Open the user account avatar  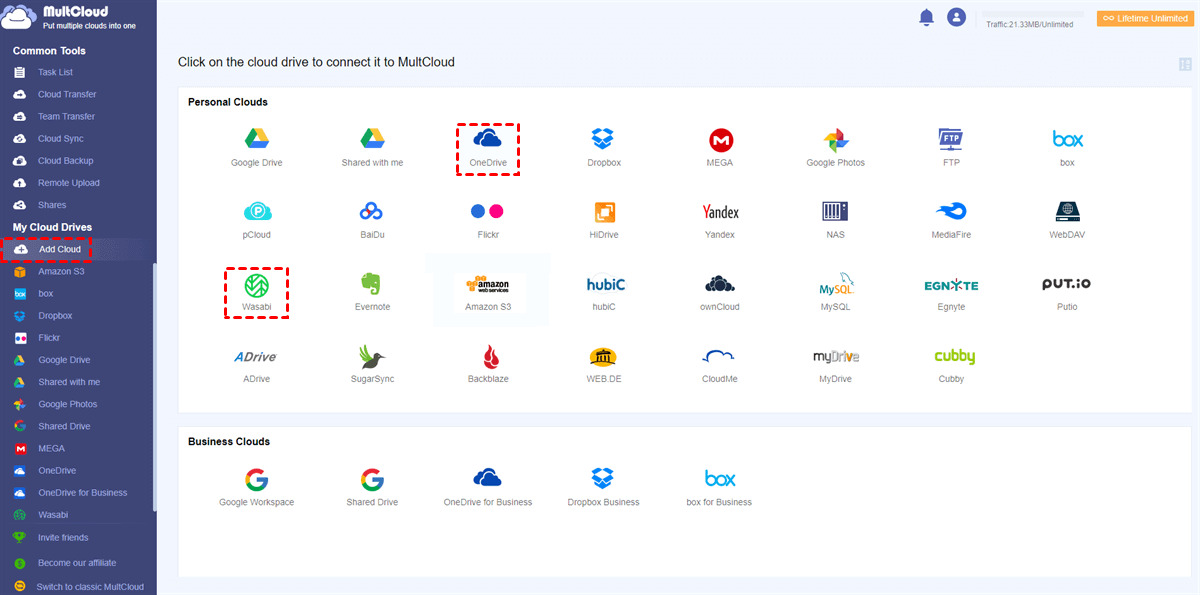point(957,17)
